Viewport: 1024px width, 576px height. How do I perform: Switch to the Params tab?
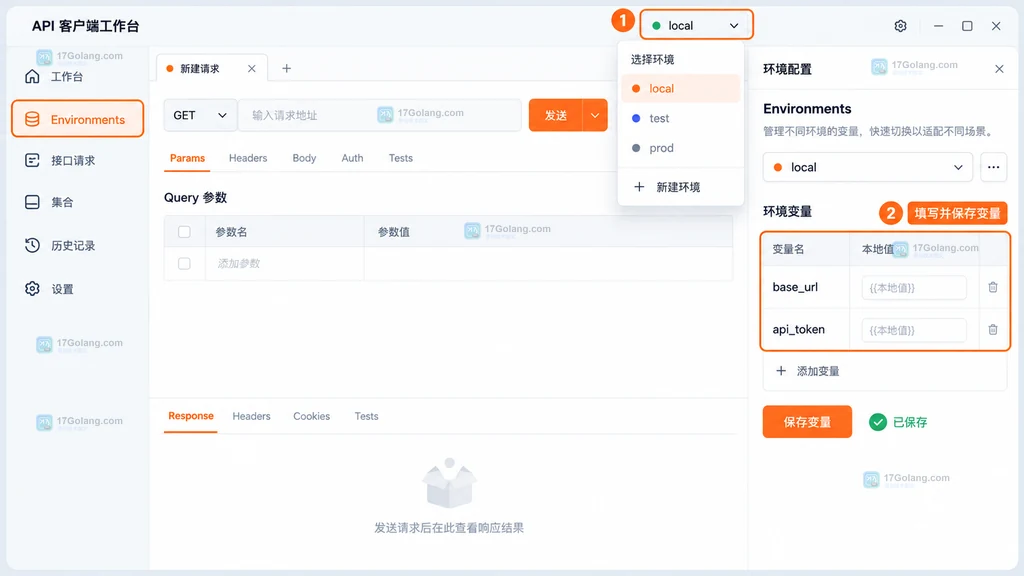(x=187, y=158)
